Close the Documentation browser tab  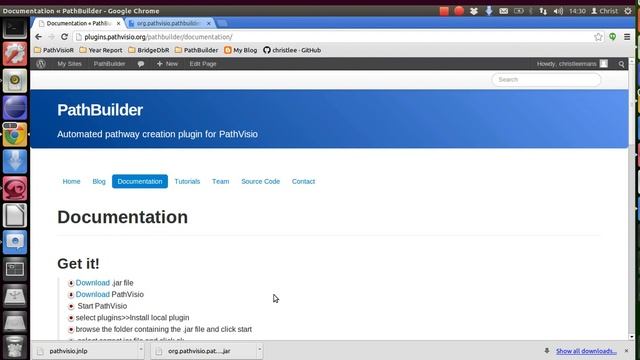coord(118,24)
